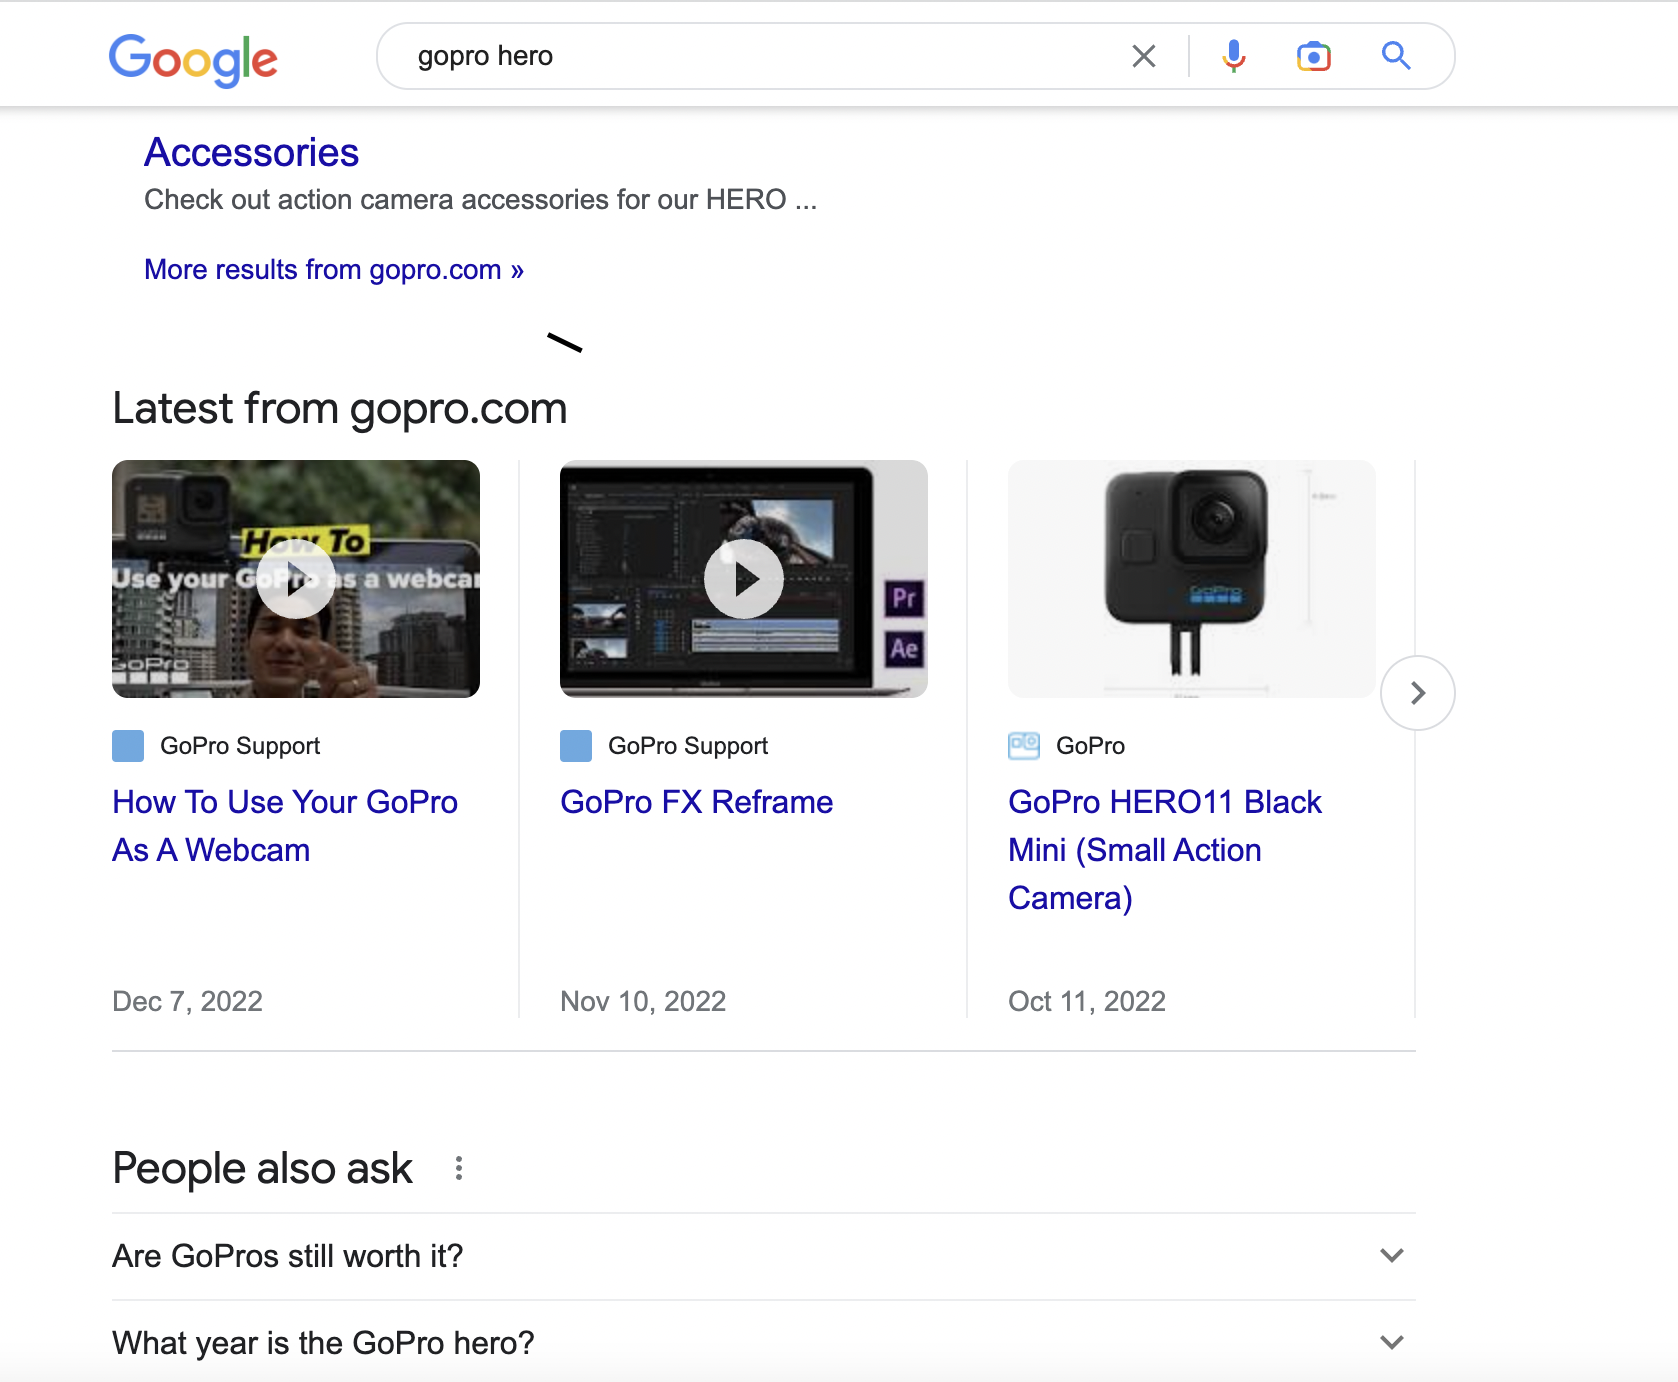The height and width of the screenshot is (1382, 1678).
Task: Click the accessories description snippet text
Action: click(x=481, y=200)
